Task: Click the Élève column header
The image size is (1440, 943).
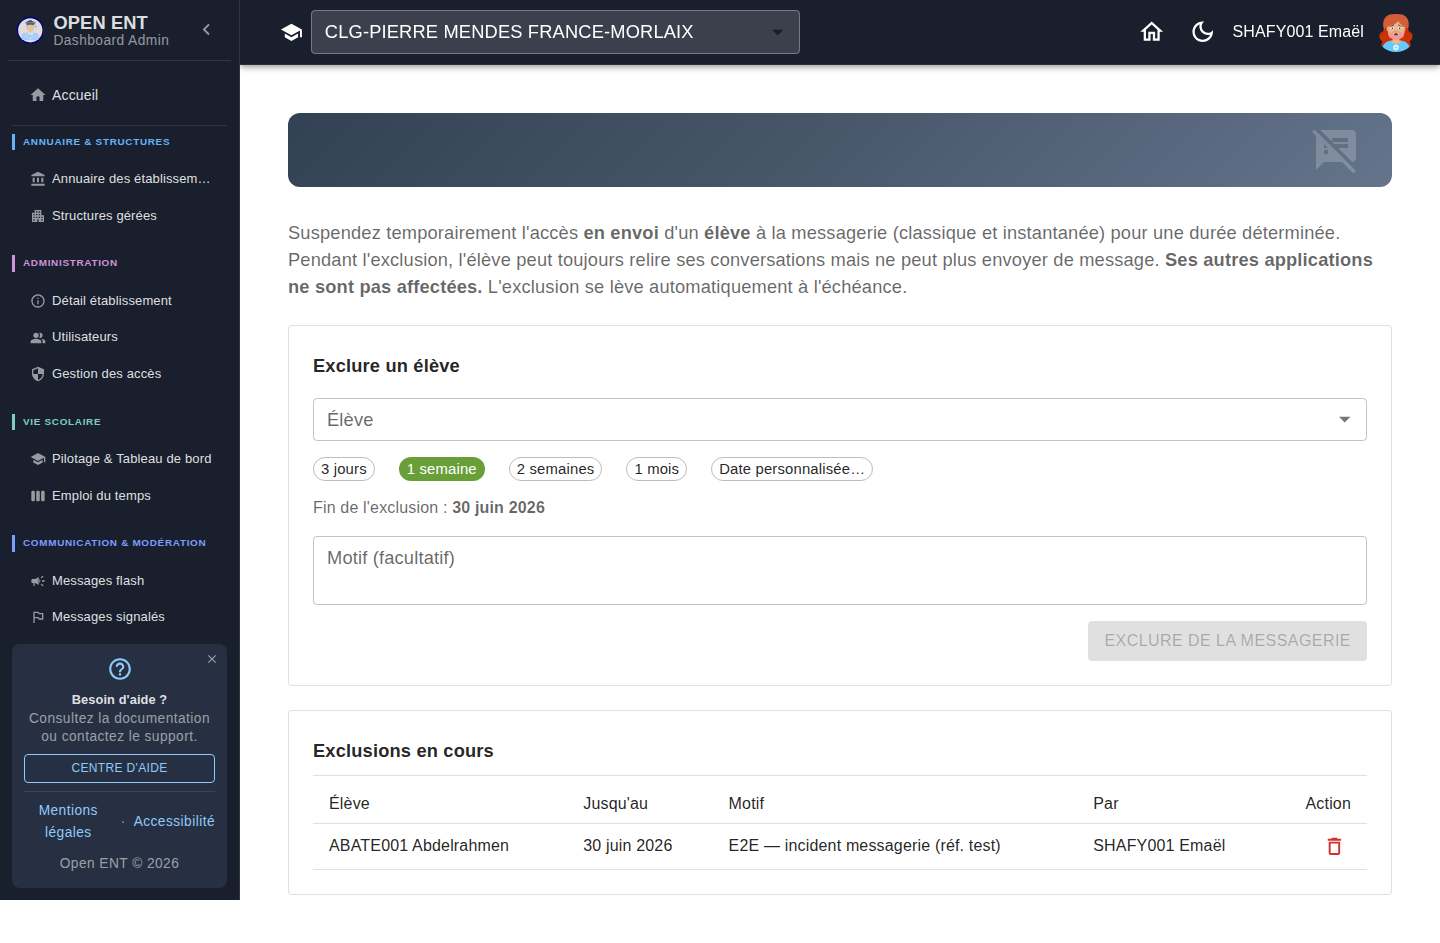Action: (349, 804)
